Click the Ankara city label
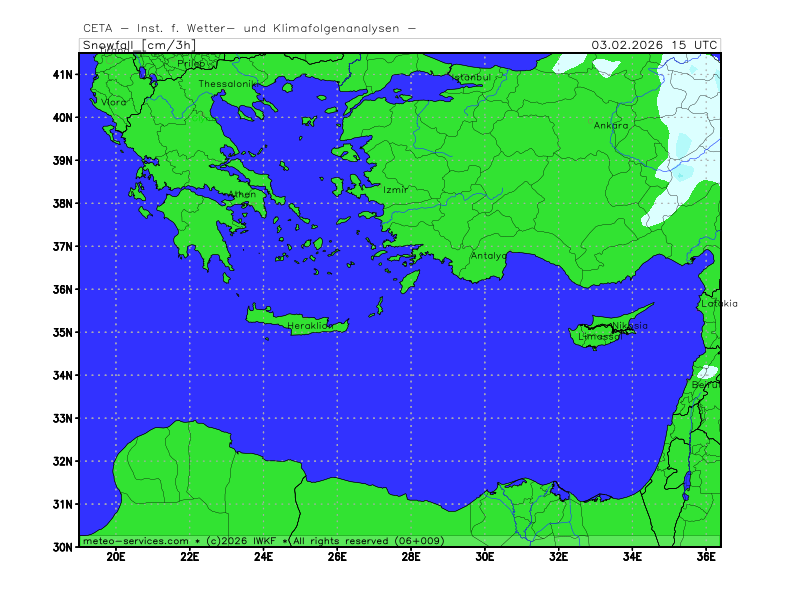Screen dimensions: 800x600 pos(610,126)
